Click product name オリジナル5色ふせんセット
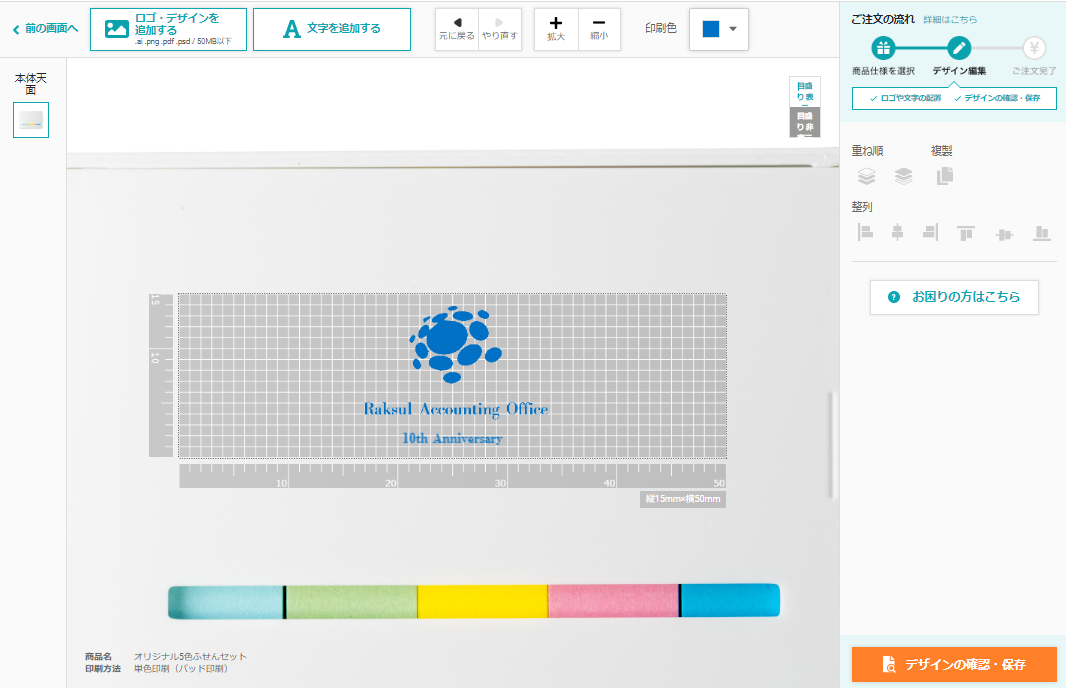The width and height of the screenshot is (1066, 688). 190,657
